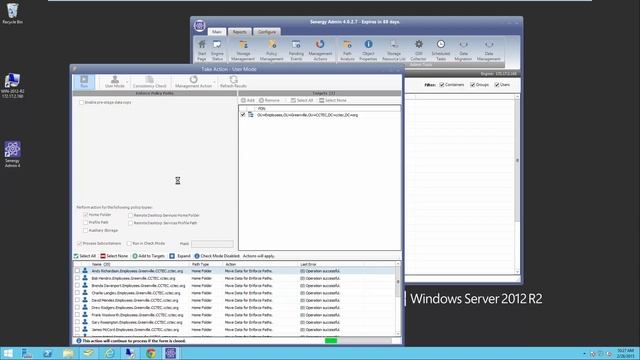Click the Check Mode Disabled info icon

tap(197, 256)
